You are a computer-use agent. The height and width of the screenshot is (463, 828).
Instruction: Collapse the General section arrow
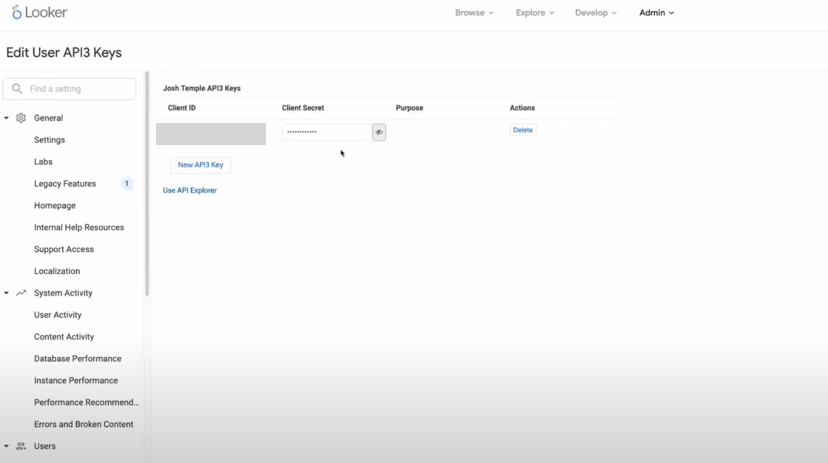click(6, 118)
